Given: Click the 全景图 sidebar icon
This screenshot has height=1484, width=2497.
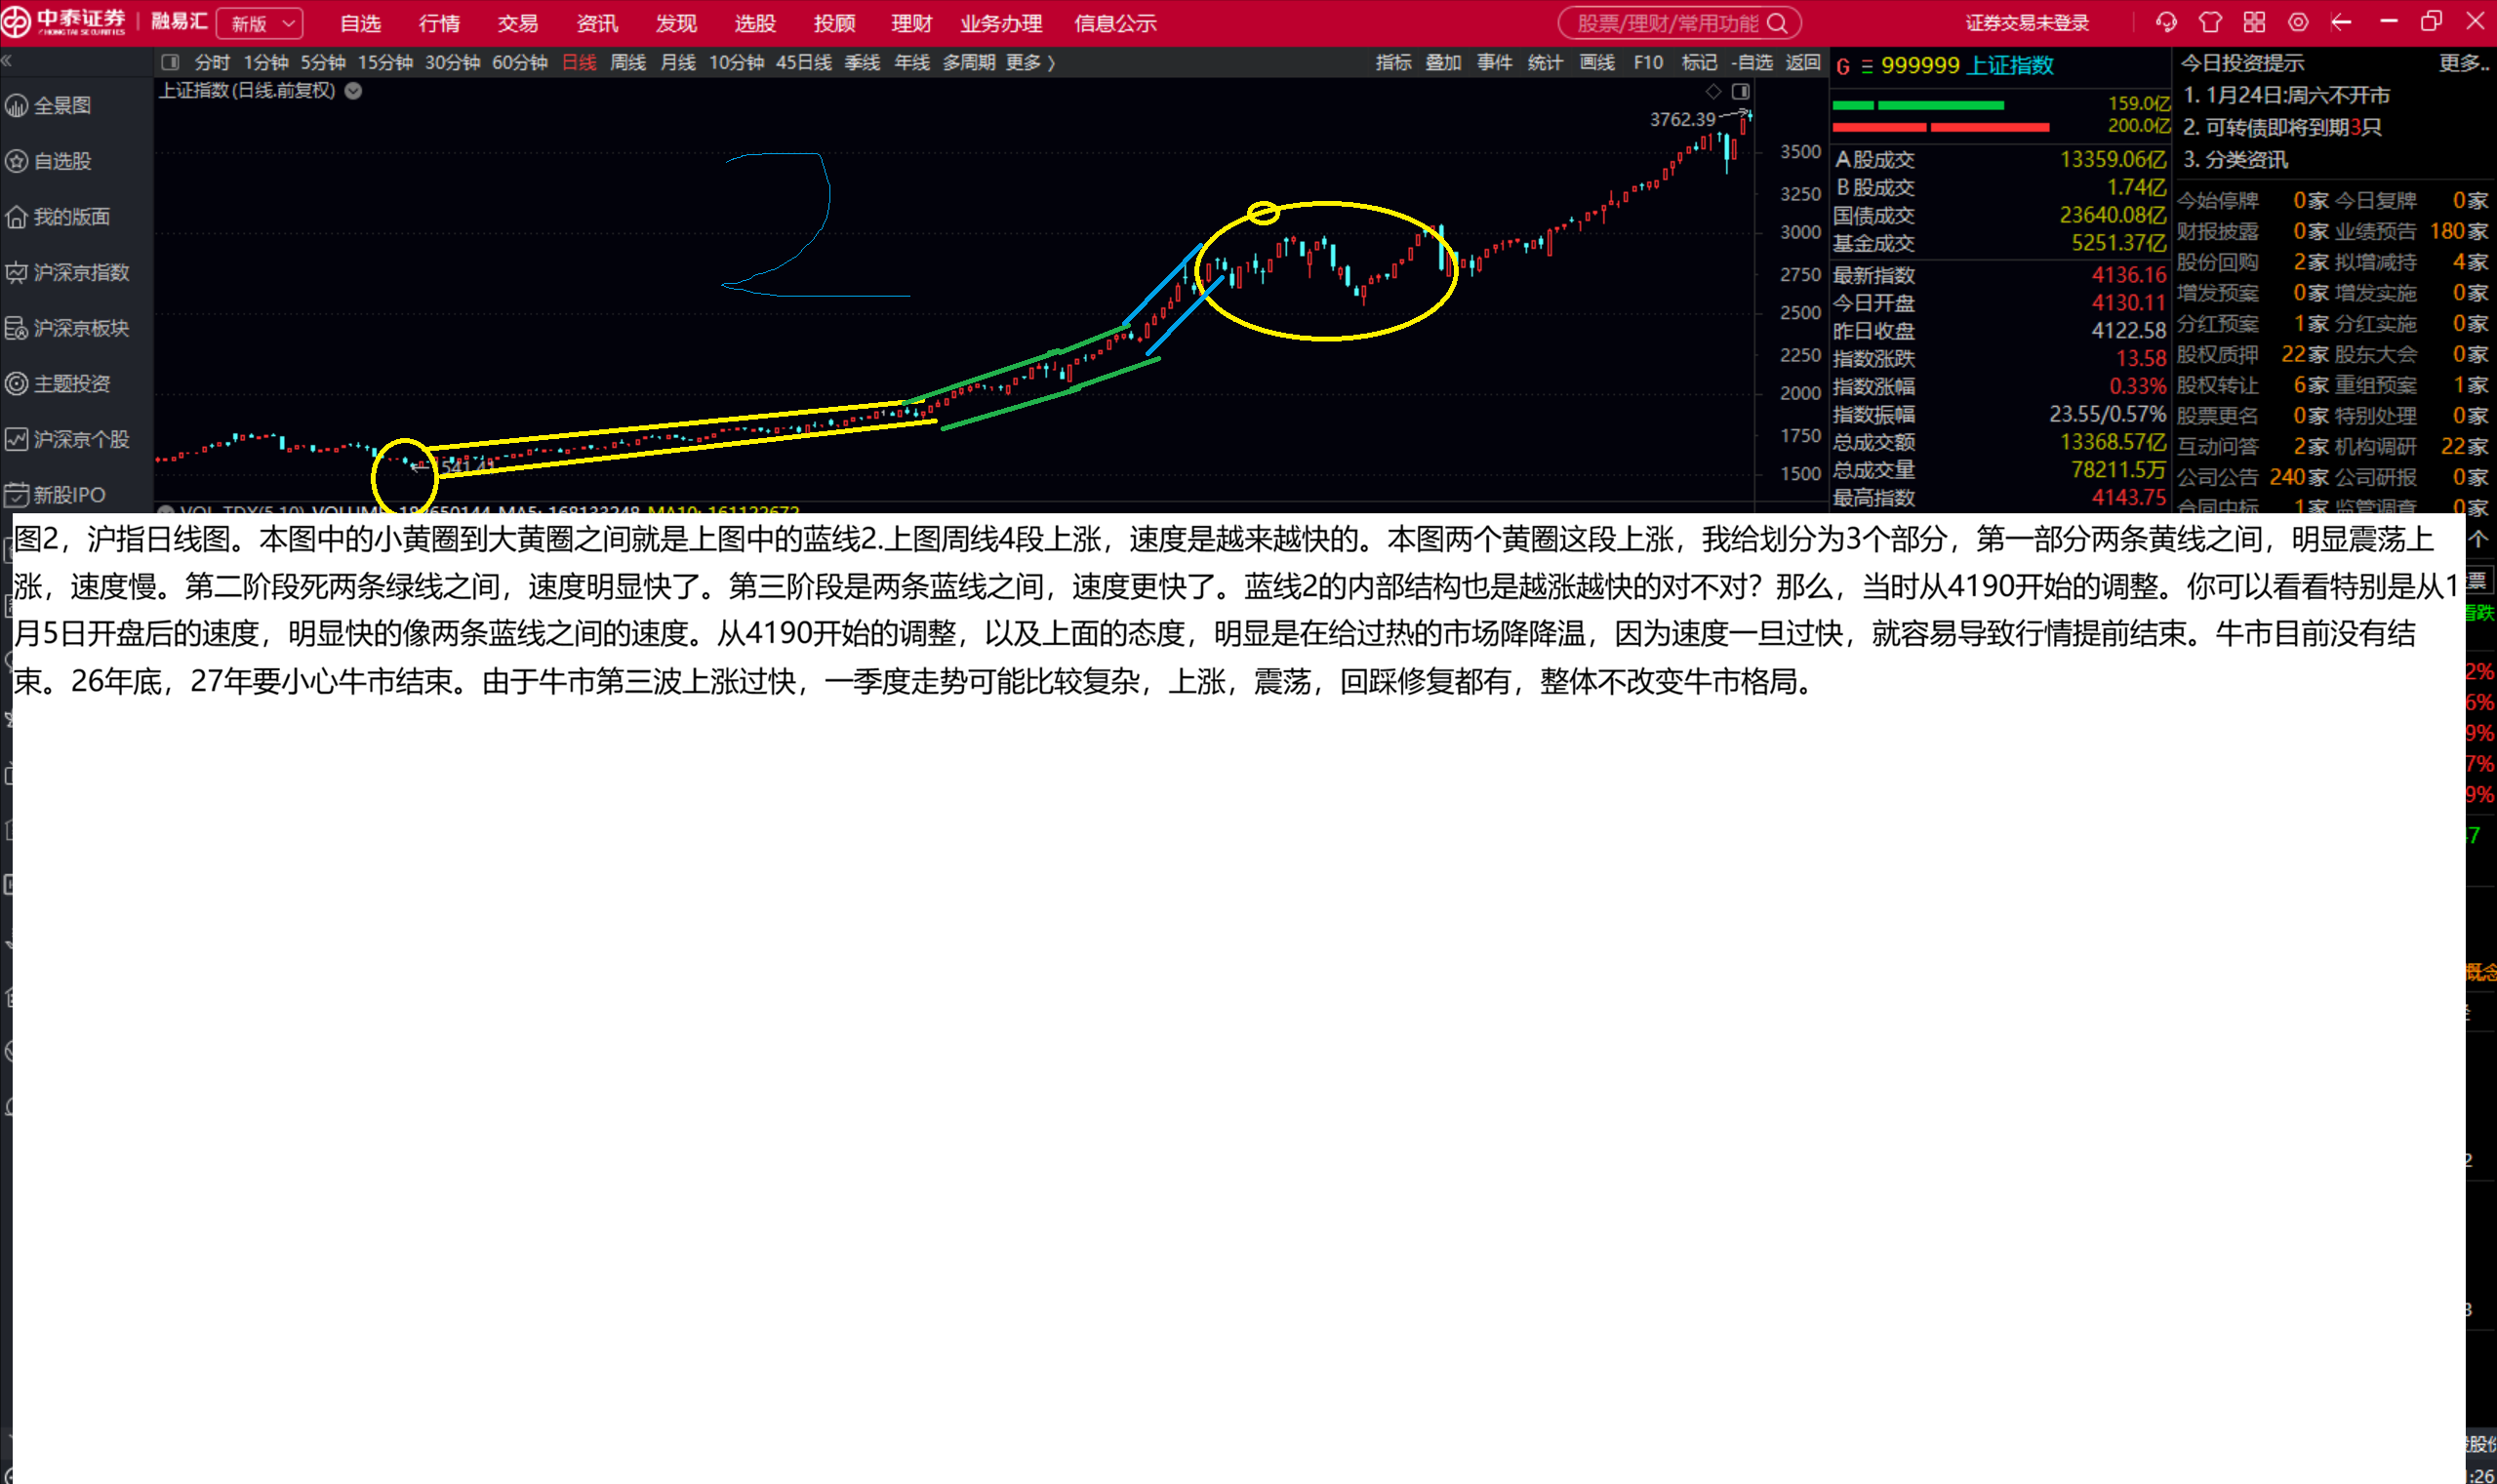Looking at the screenshot, I should 17,105.
